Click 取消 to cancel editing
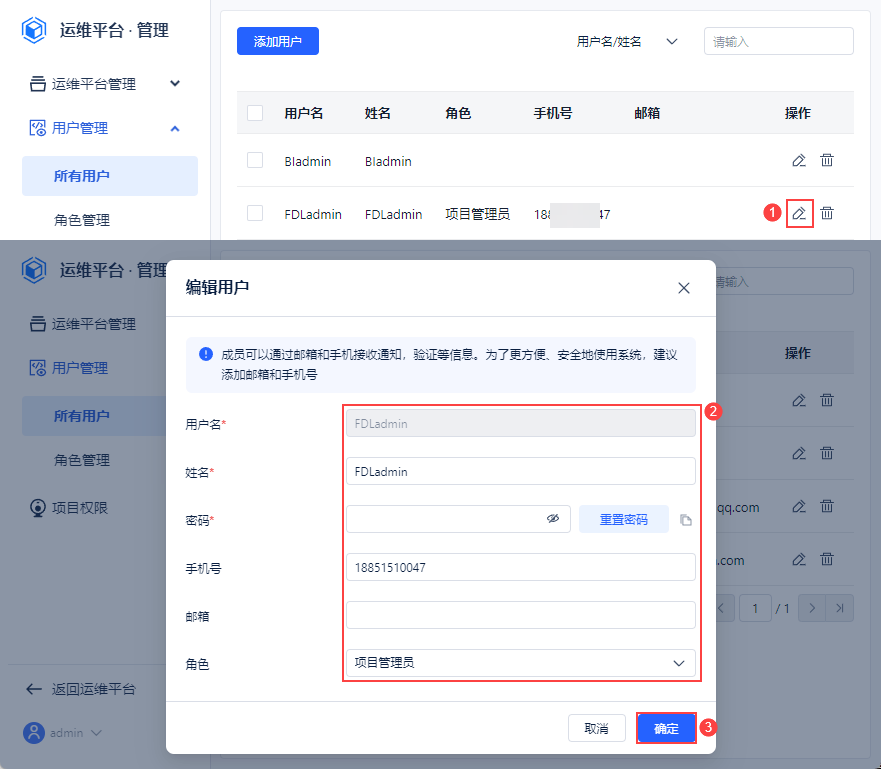The height and width of the screenshot is (769, 881). (x=597, y=729)
